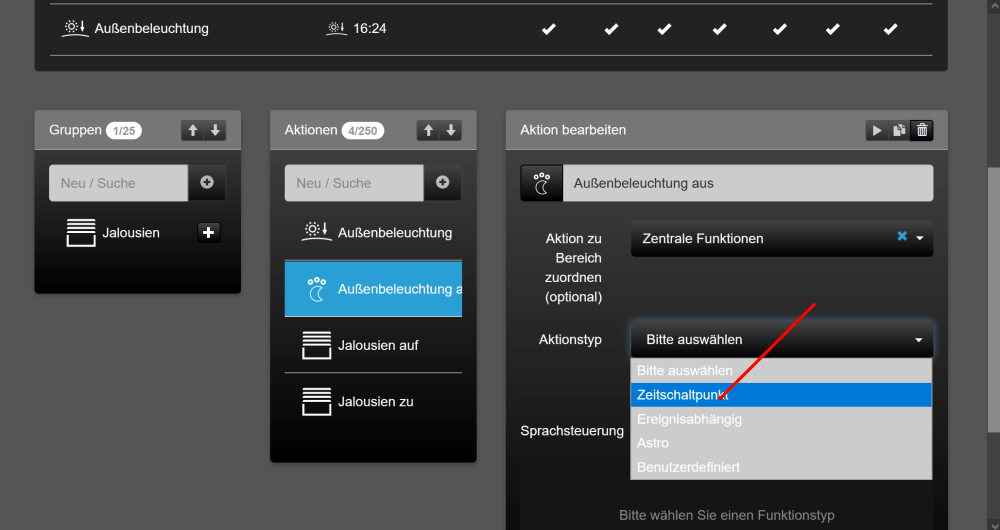Image resolution: width=1000 pixels, height=530 pixels.
Task: Click Gruppen counter badge 1/25
Action: pos(124,131)
